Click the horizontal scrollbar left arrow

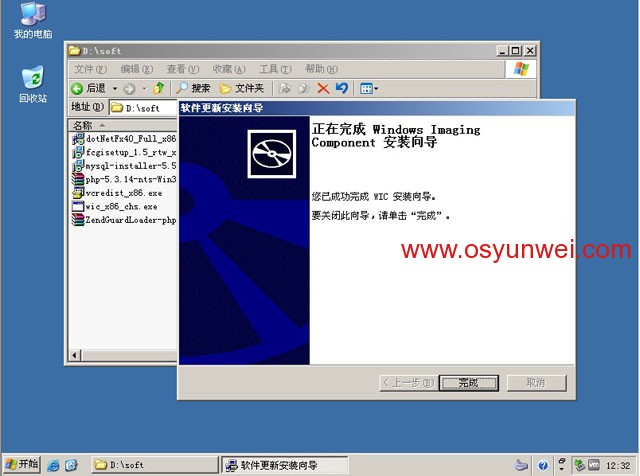[74, 355]
